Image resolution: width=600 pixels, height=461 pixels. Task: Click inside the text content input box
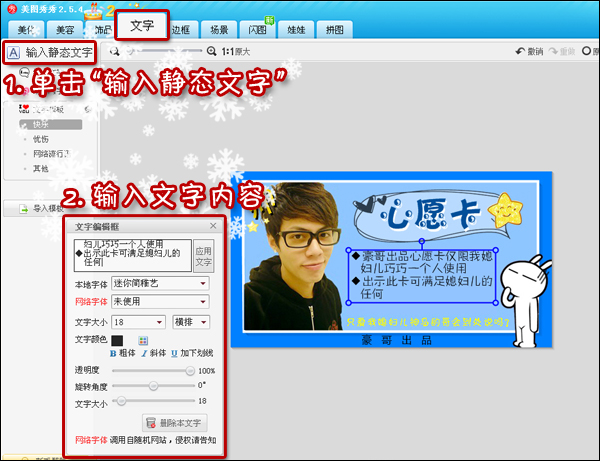click(132, 256)
